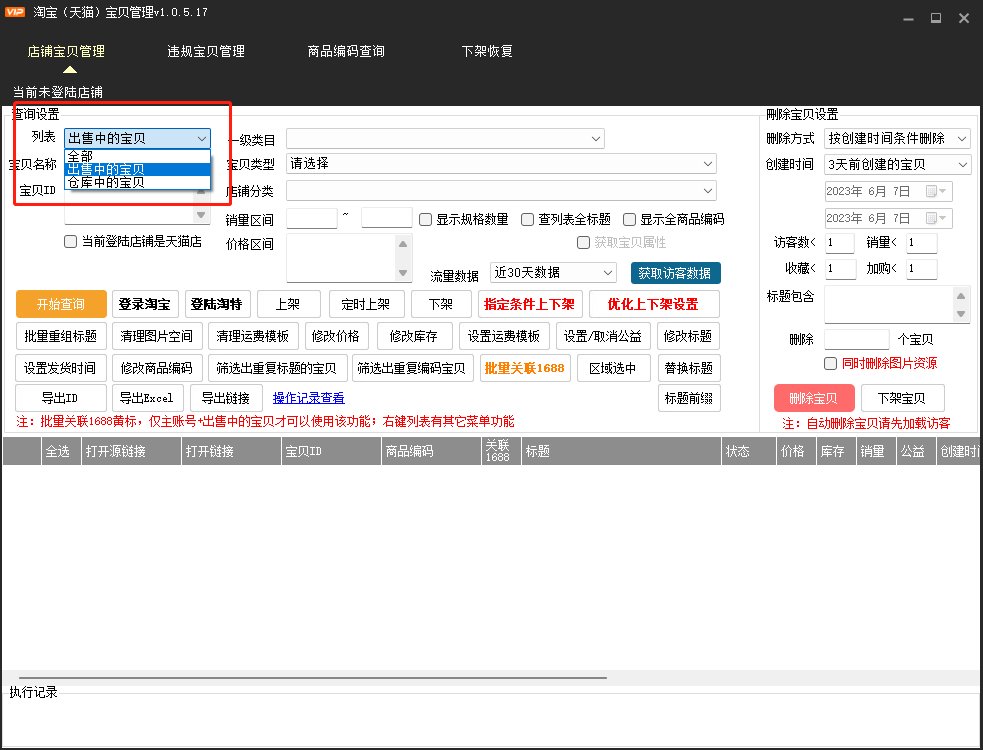The height and width of the screenshot is (750, 983).
Task: Click down arrow of 宝贝ID text box
Action: 201,215
